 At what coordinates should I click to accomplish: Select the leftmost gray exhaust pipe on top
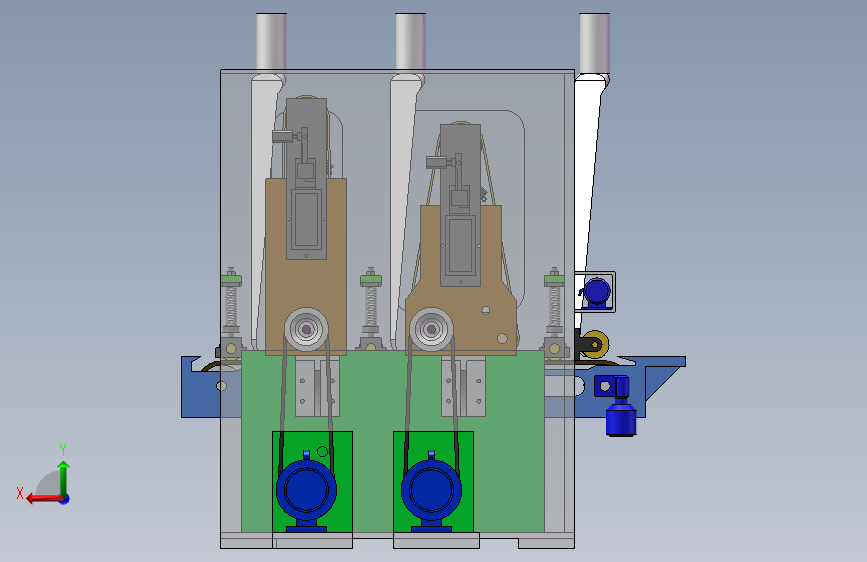[x=271, y=43]
